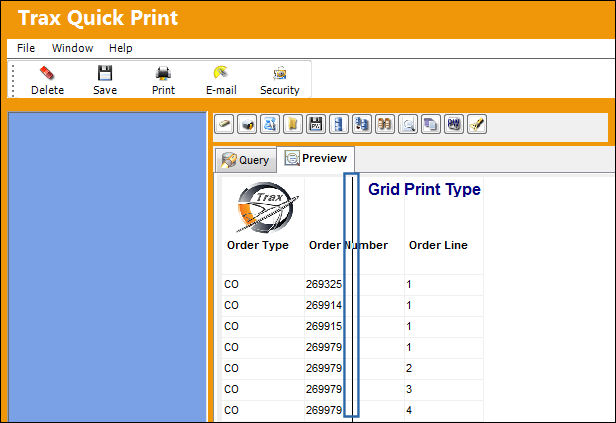
Task: Click Order Line 4 of order 269979
Action: 409,410
